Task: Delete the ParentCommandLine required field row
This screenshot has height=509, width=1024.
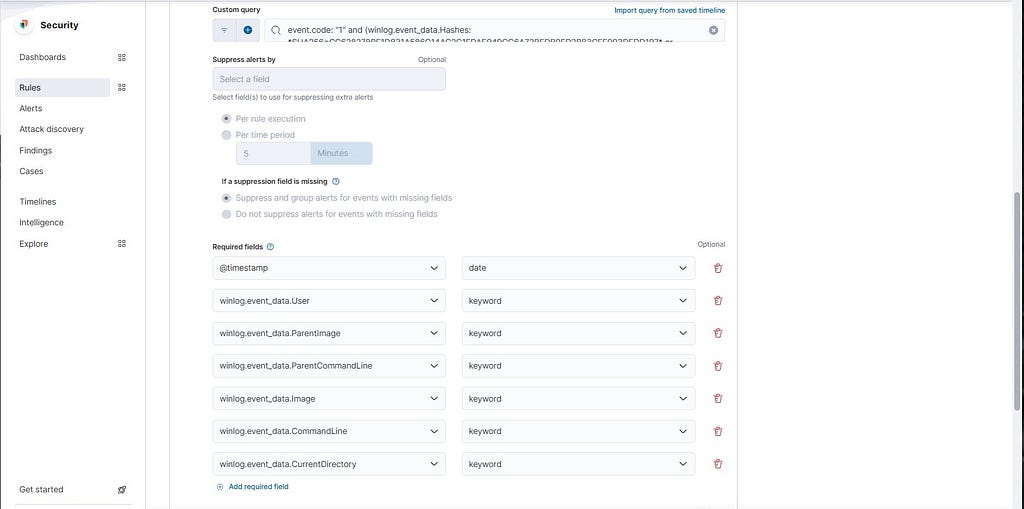Action: click(718, 366)
